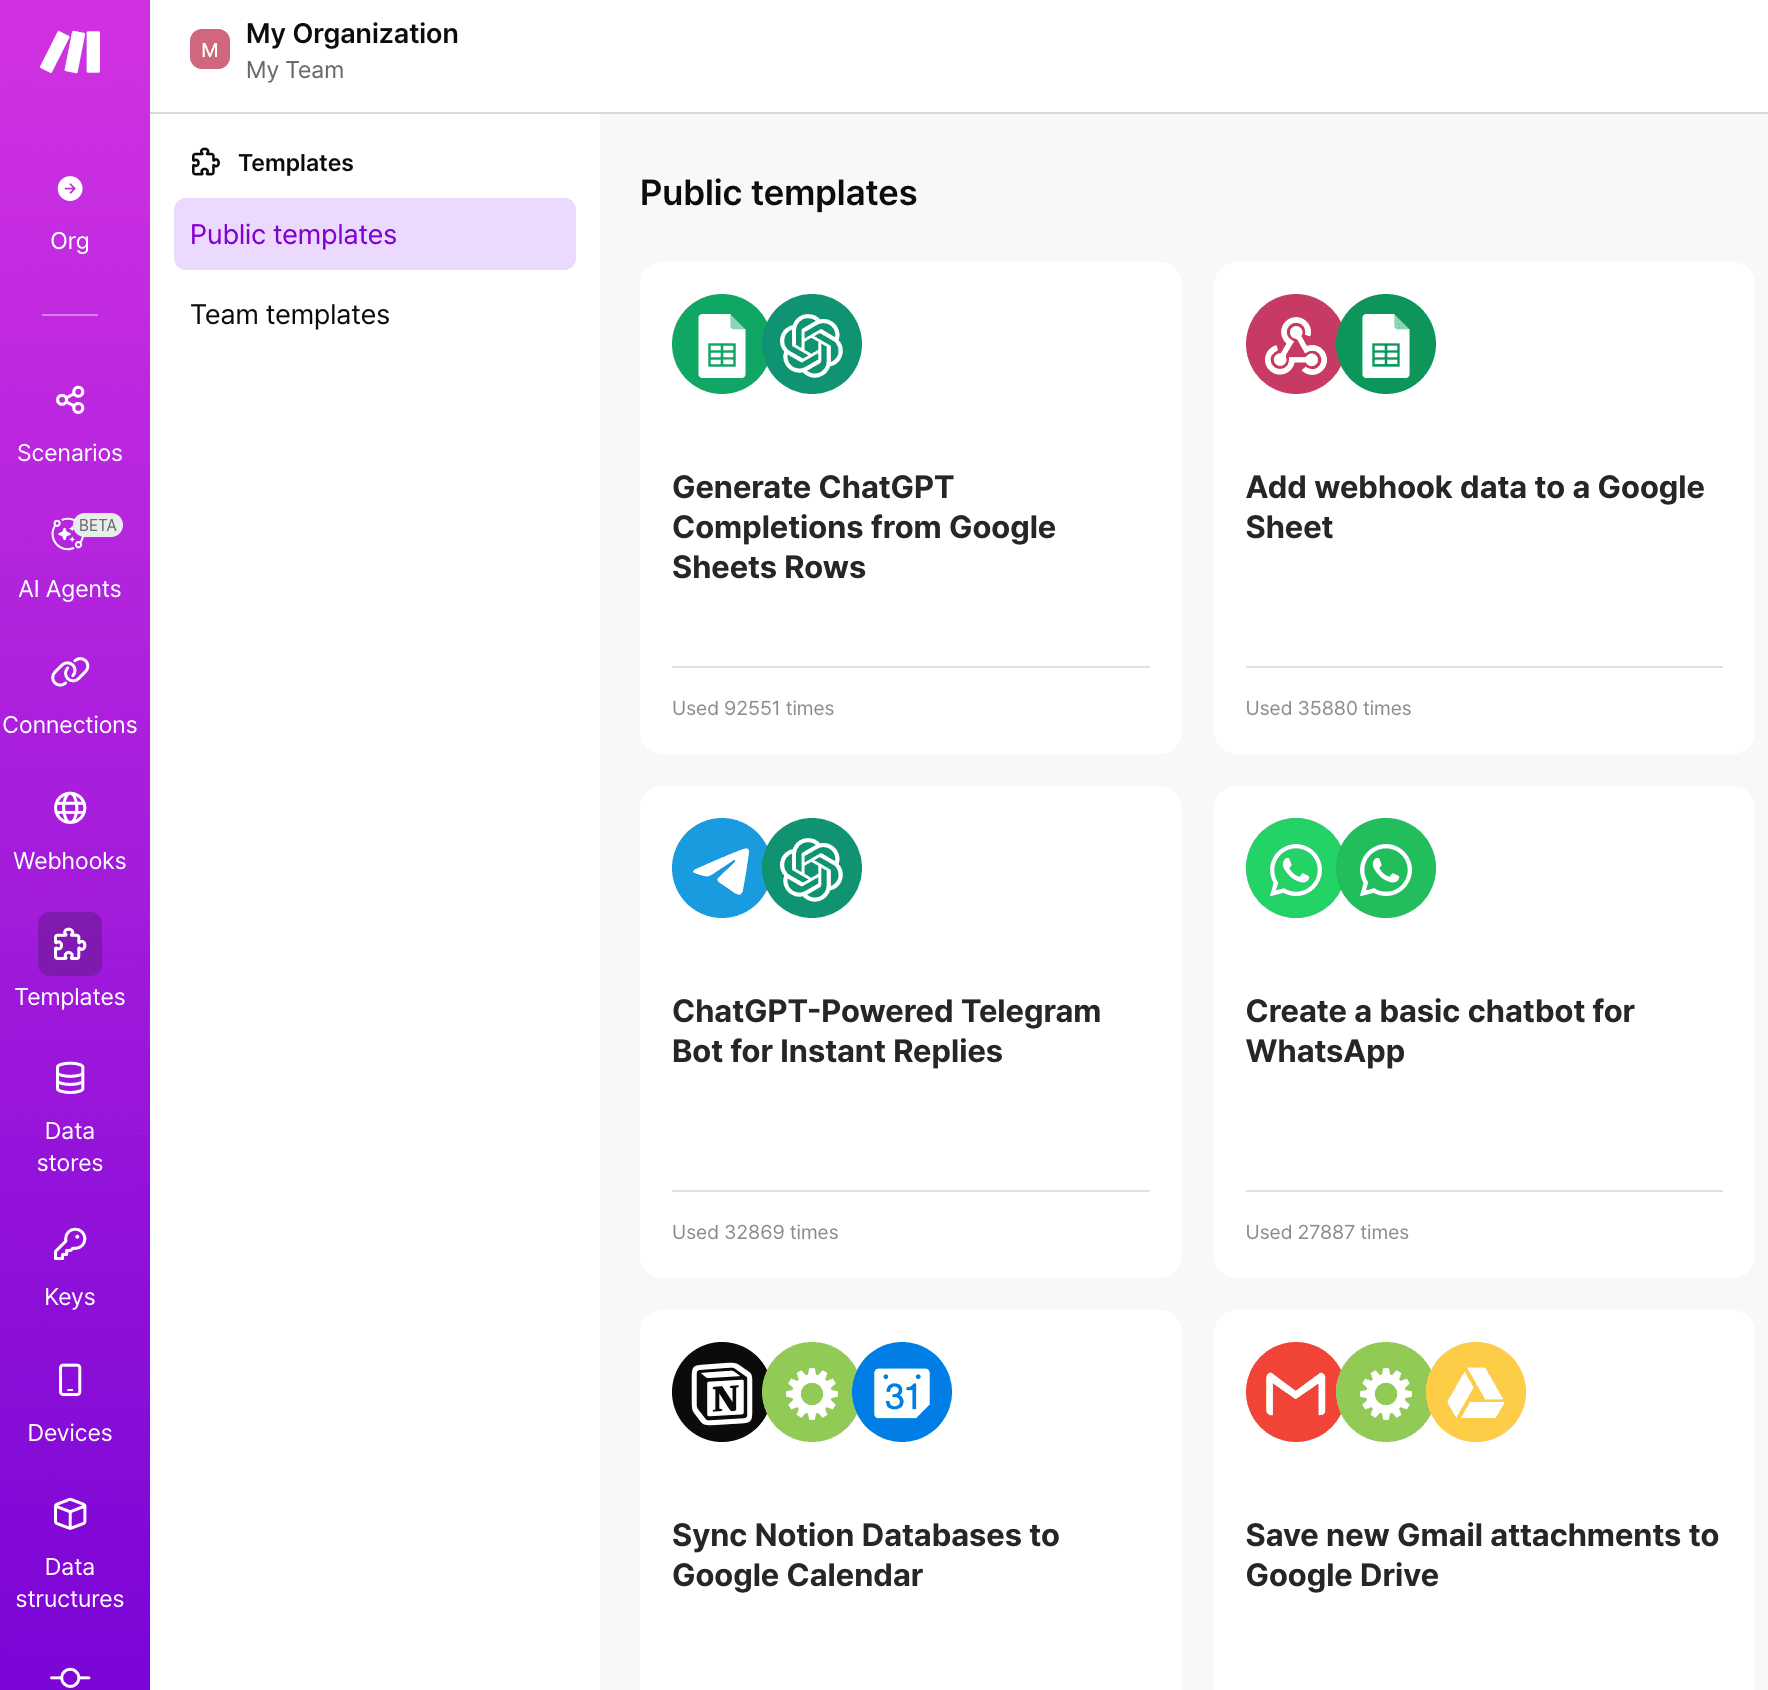Open the Org section arrow icon
Viewport: 1768px width, 1690px height.
[x=70, y=188]
